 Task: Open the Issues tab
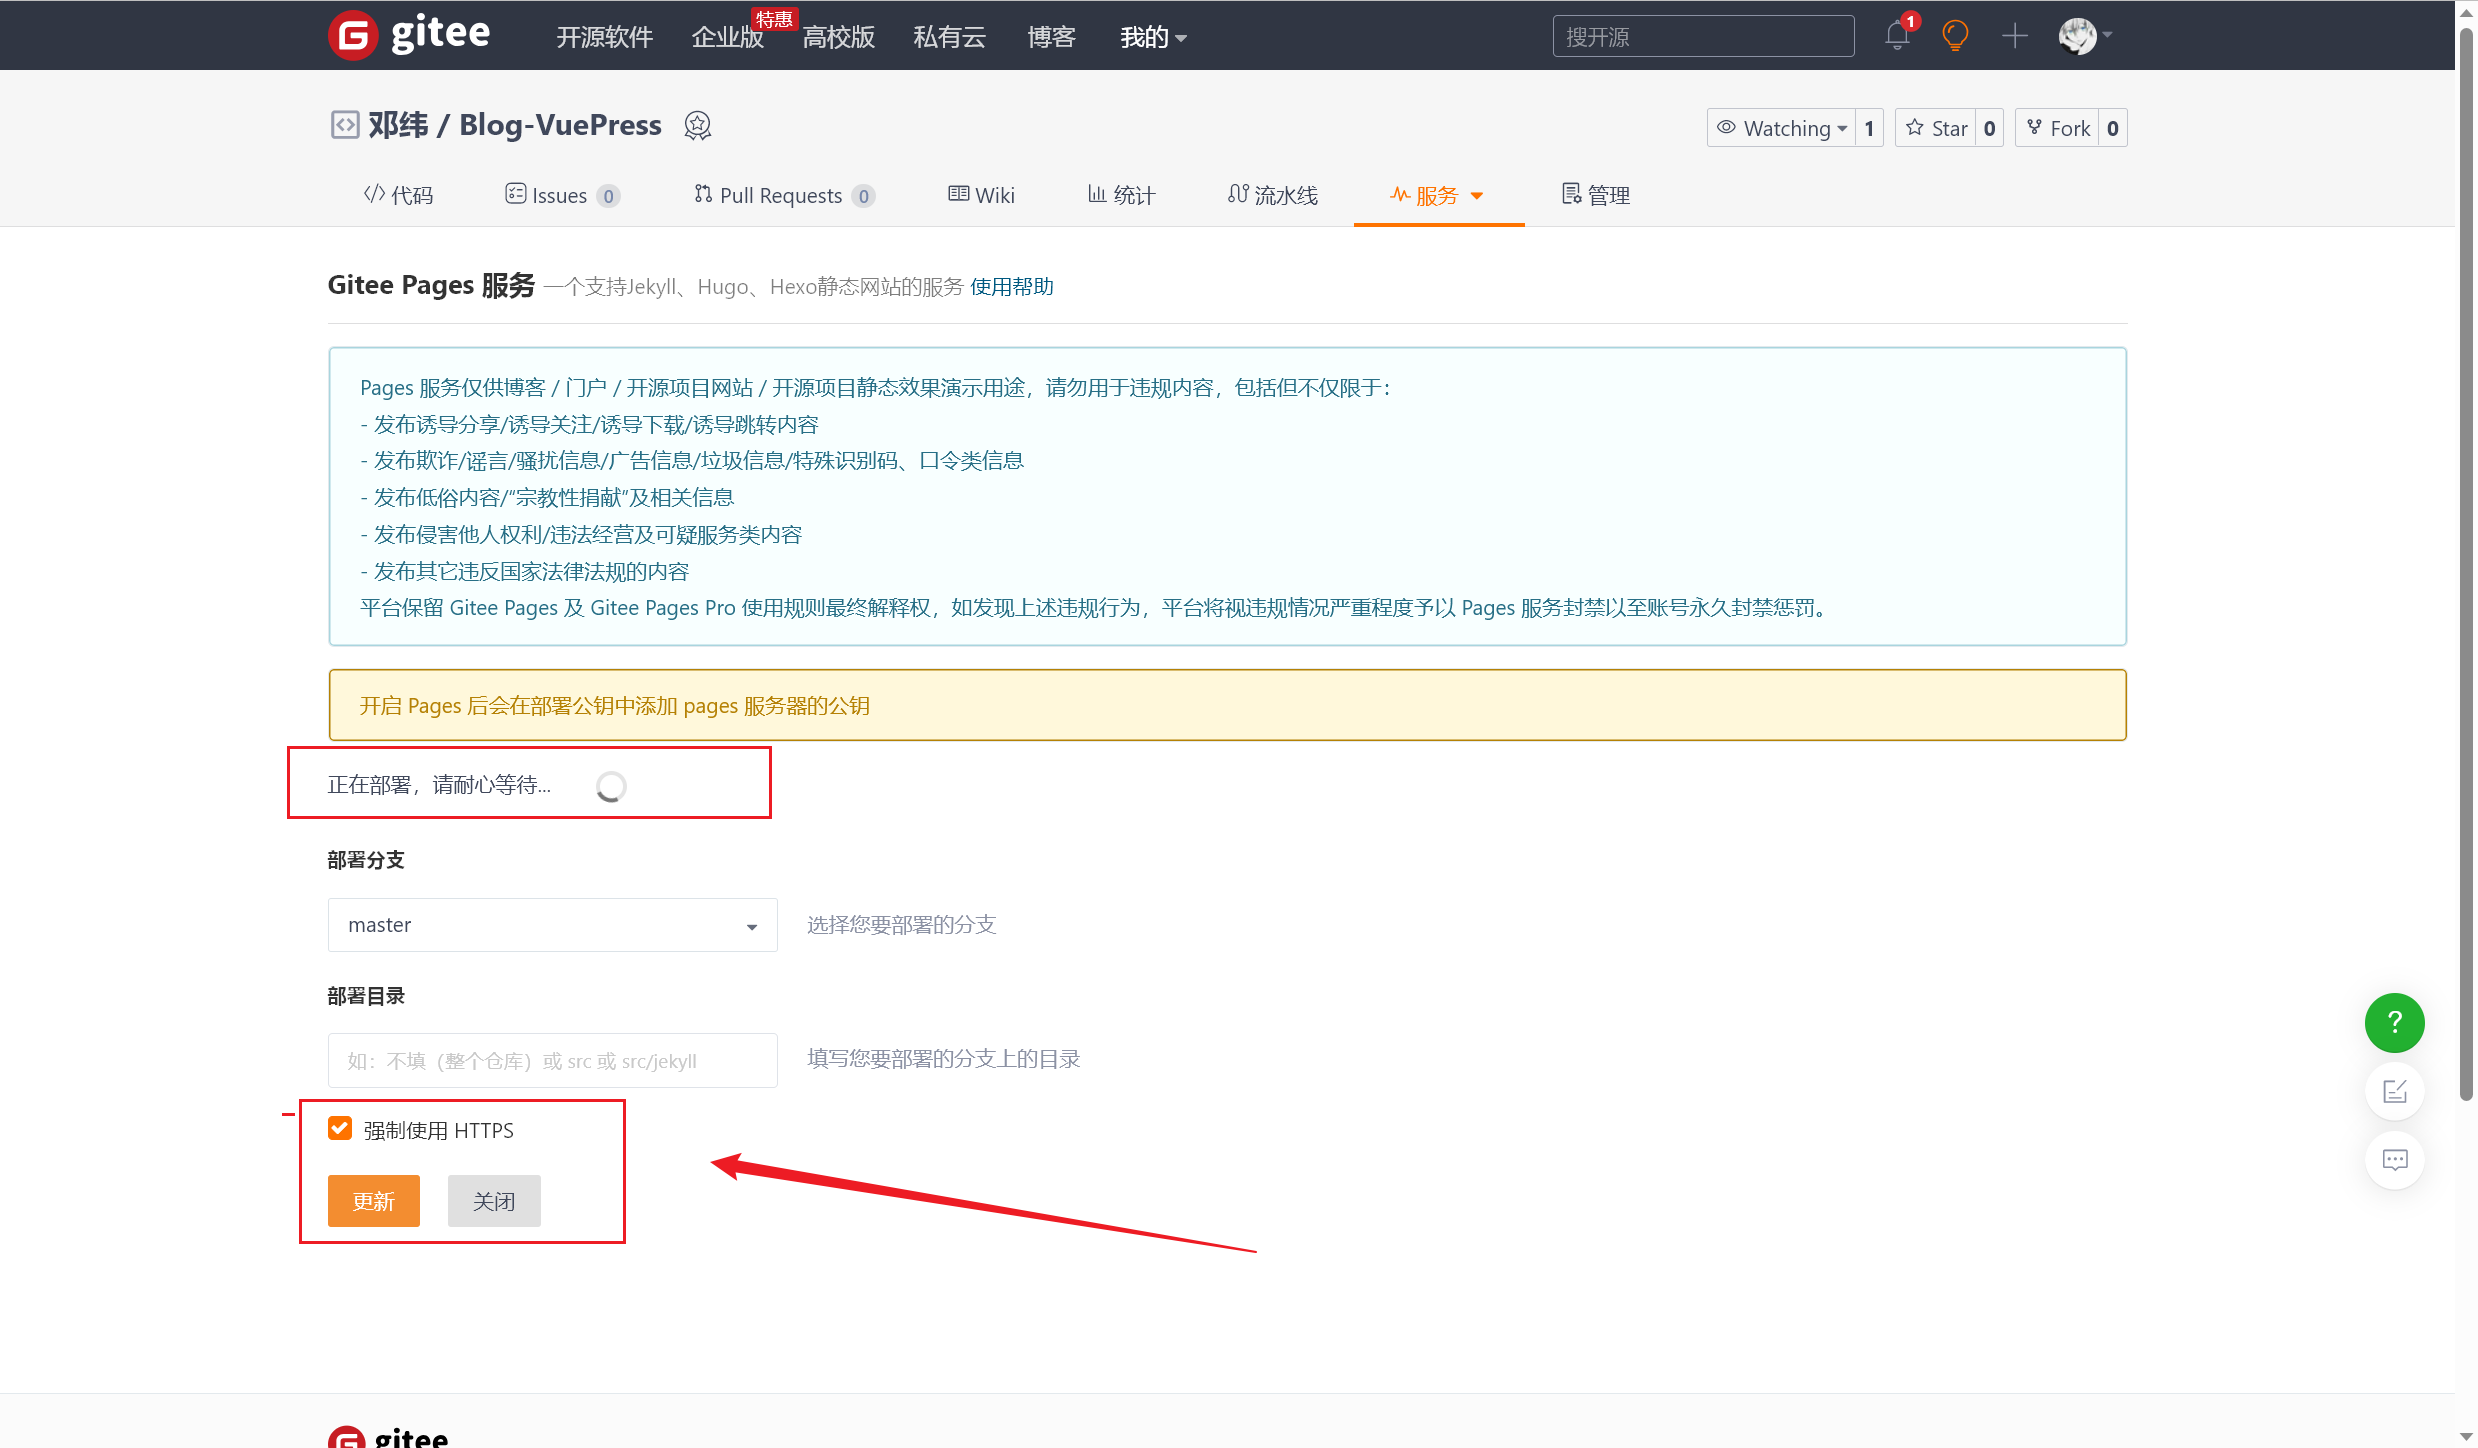[562, 195]
